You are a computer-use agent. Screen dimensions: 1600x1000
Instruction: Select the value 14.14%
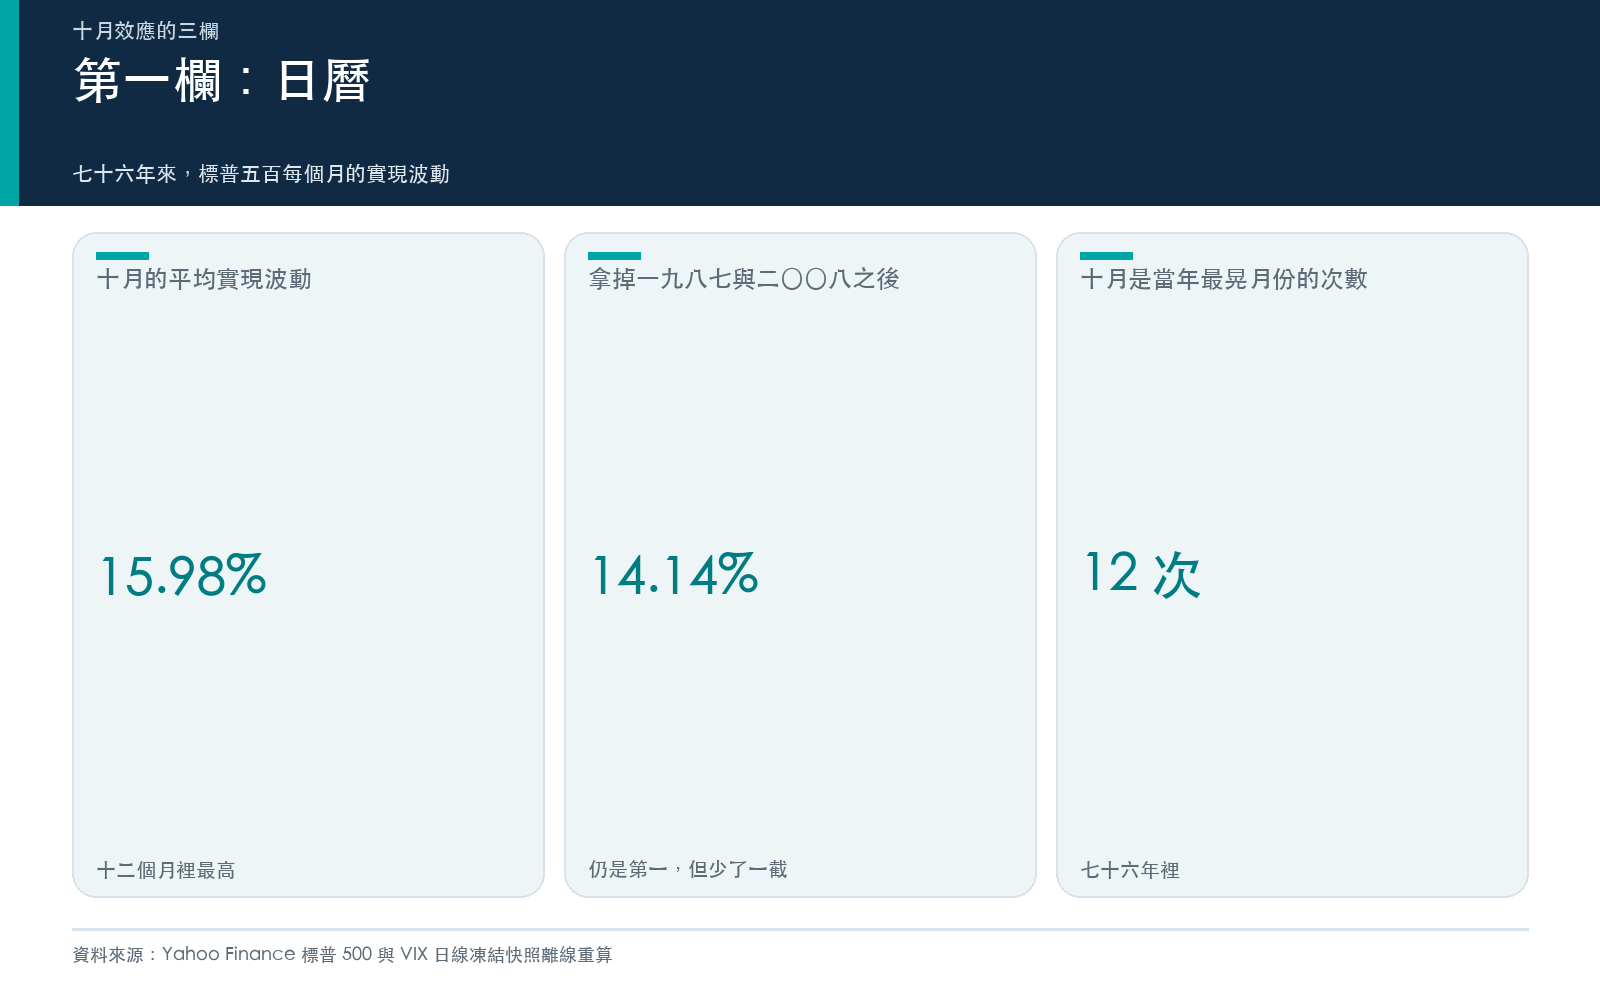point(675,575)
